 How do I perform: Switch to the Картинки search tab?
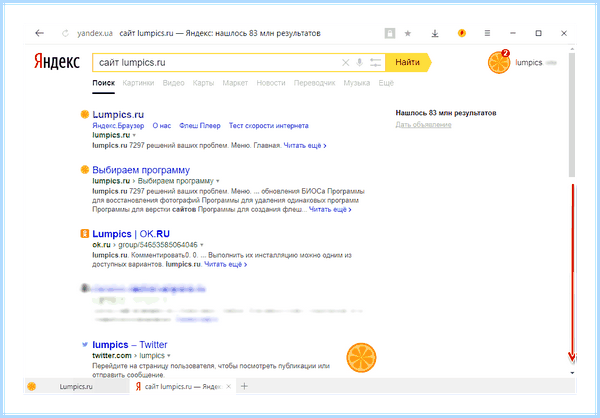pos(138,83)
